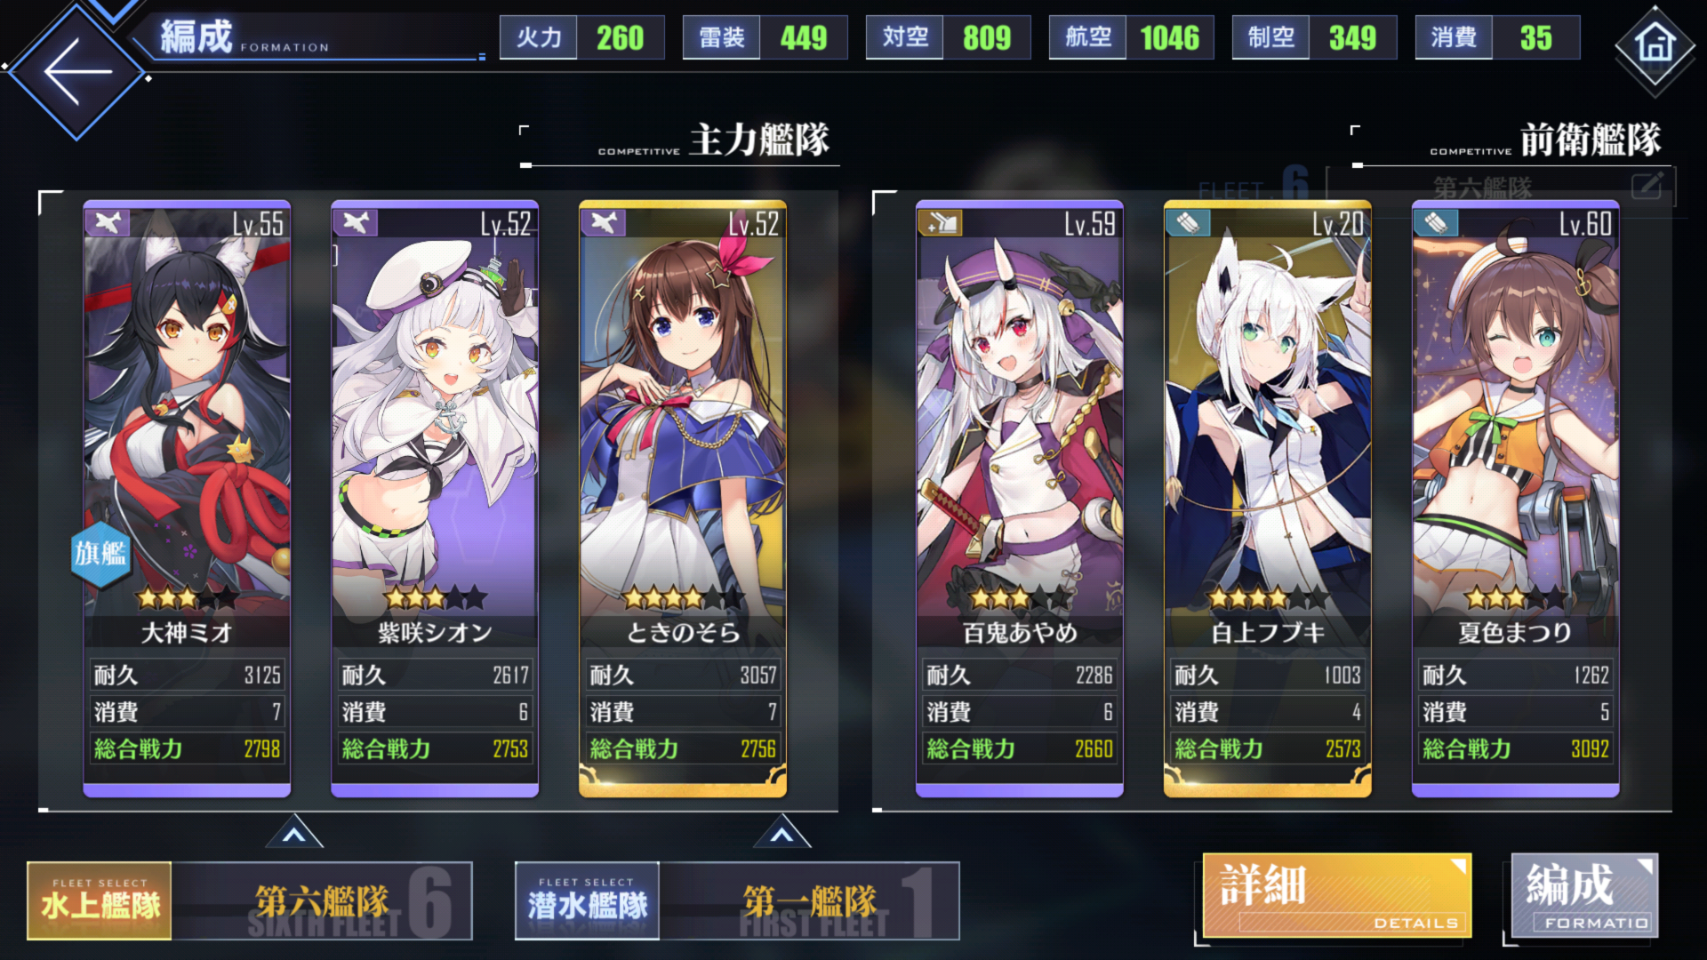The image size is (1707, 960).
Task: Click the fleet name edit pencil icon
Action: click(x=1647, y=185)
